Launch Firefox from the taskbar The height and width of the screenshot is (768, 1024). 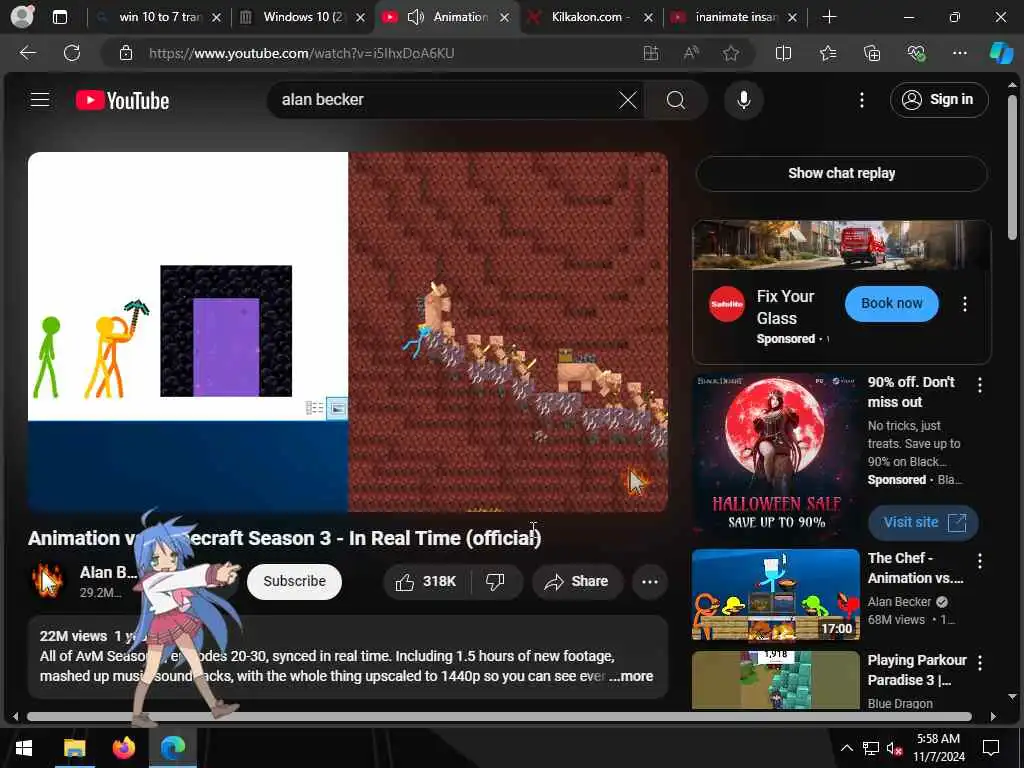[123, 748]
